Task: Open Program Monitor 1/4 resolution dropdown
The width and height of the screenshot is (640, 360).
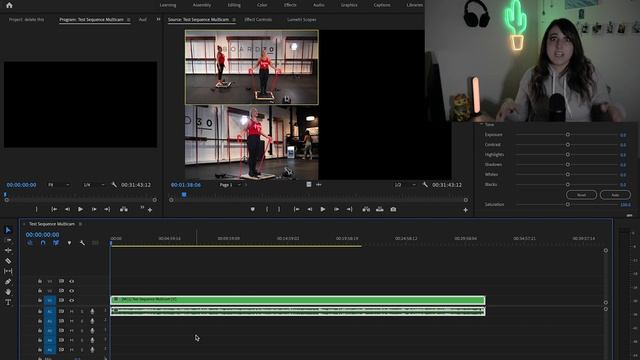Action: point(93,185)
